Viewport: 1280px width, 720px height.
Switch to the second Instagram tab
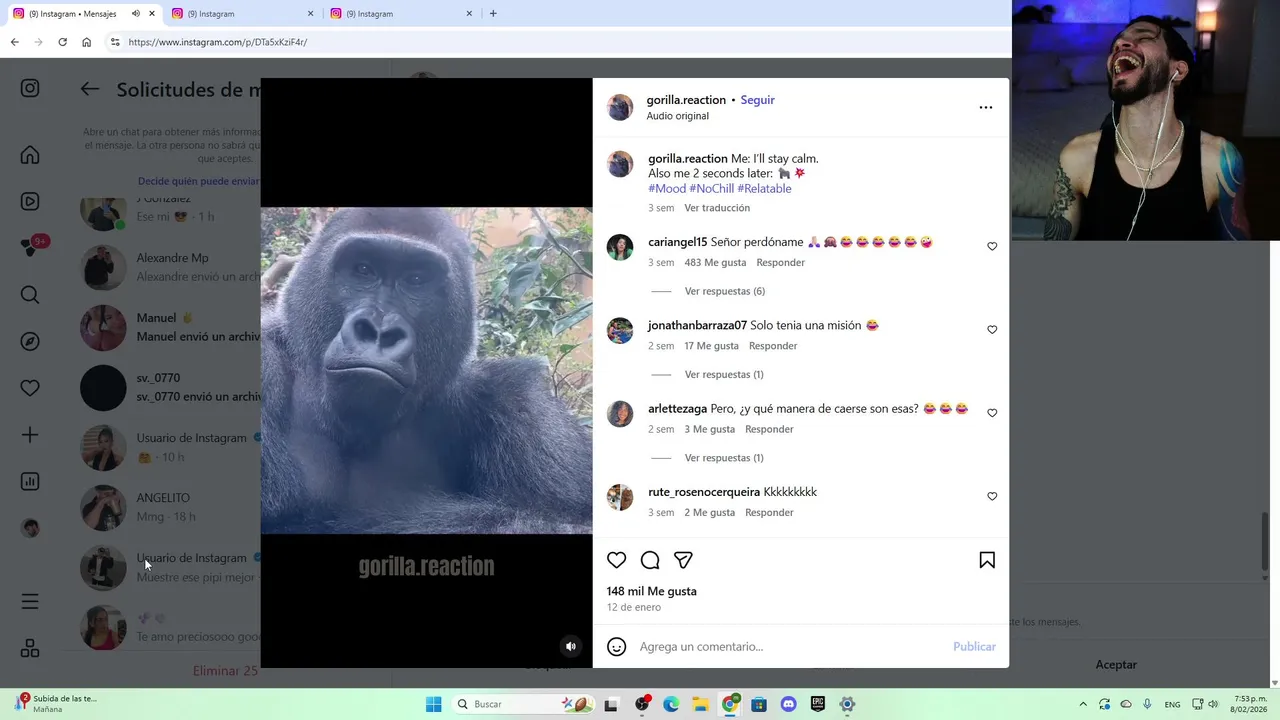242,14
